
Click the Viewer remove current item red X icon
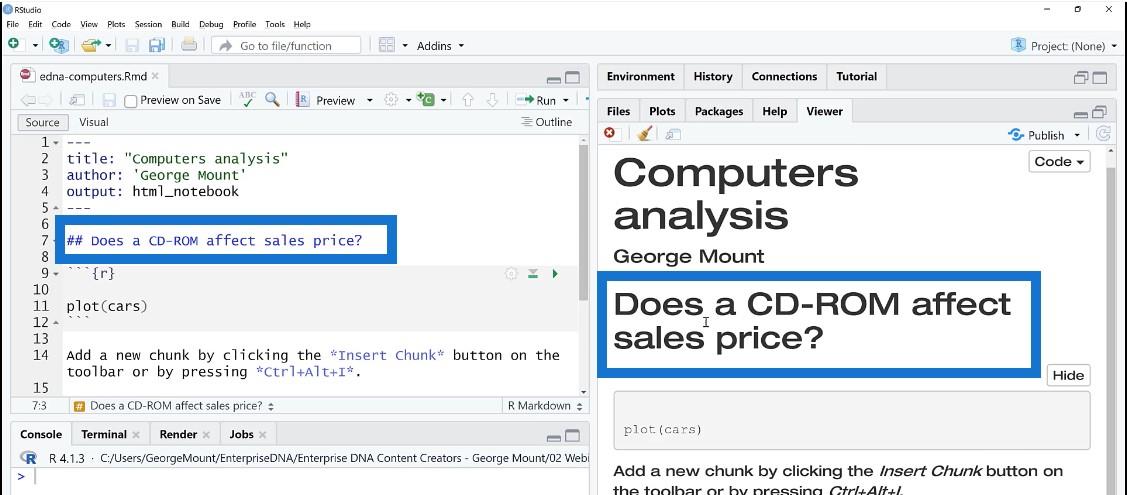click(x=610, y=134)
